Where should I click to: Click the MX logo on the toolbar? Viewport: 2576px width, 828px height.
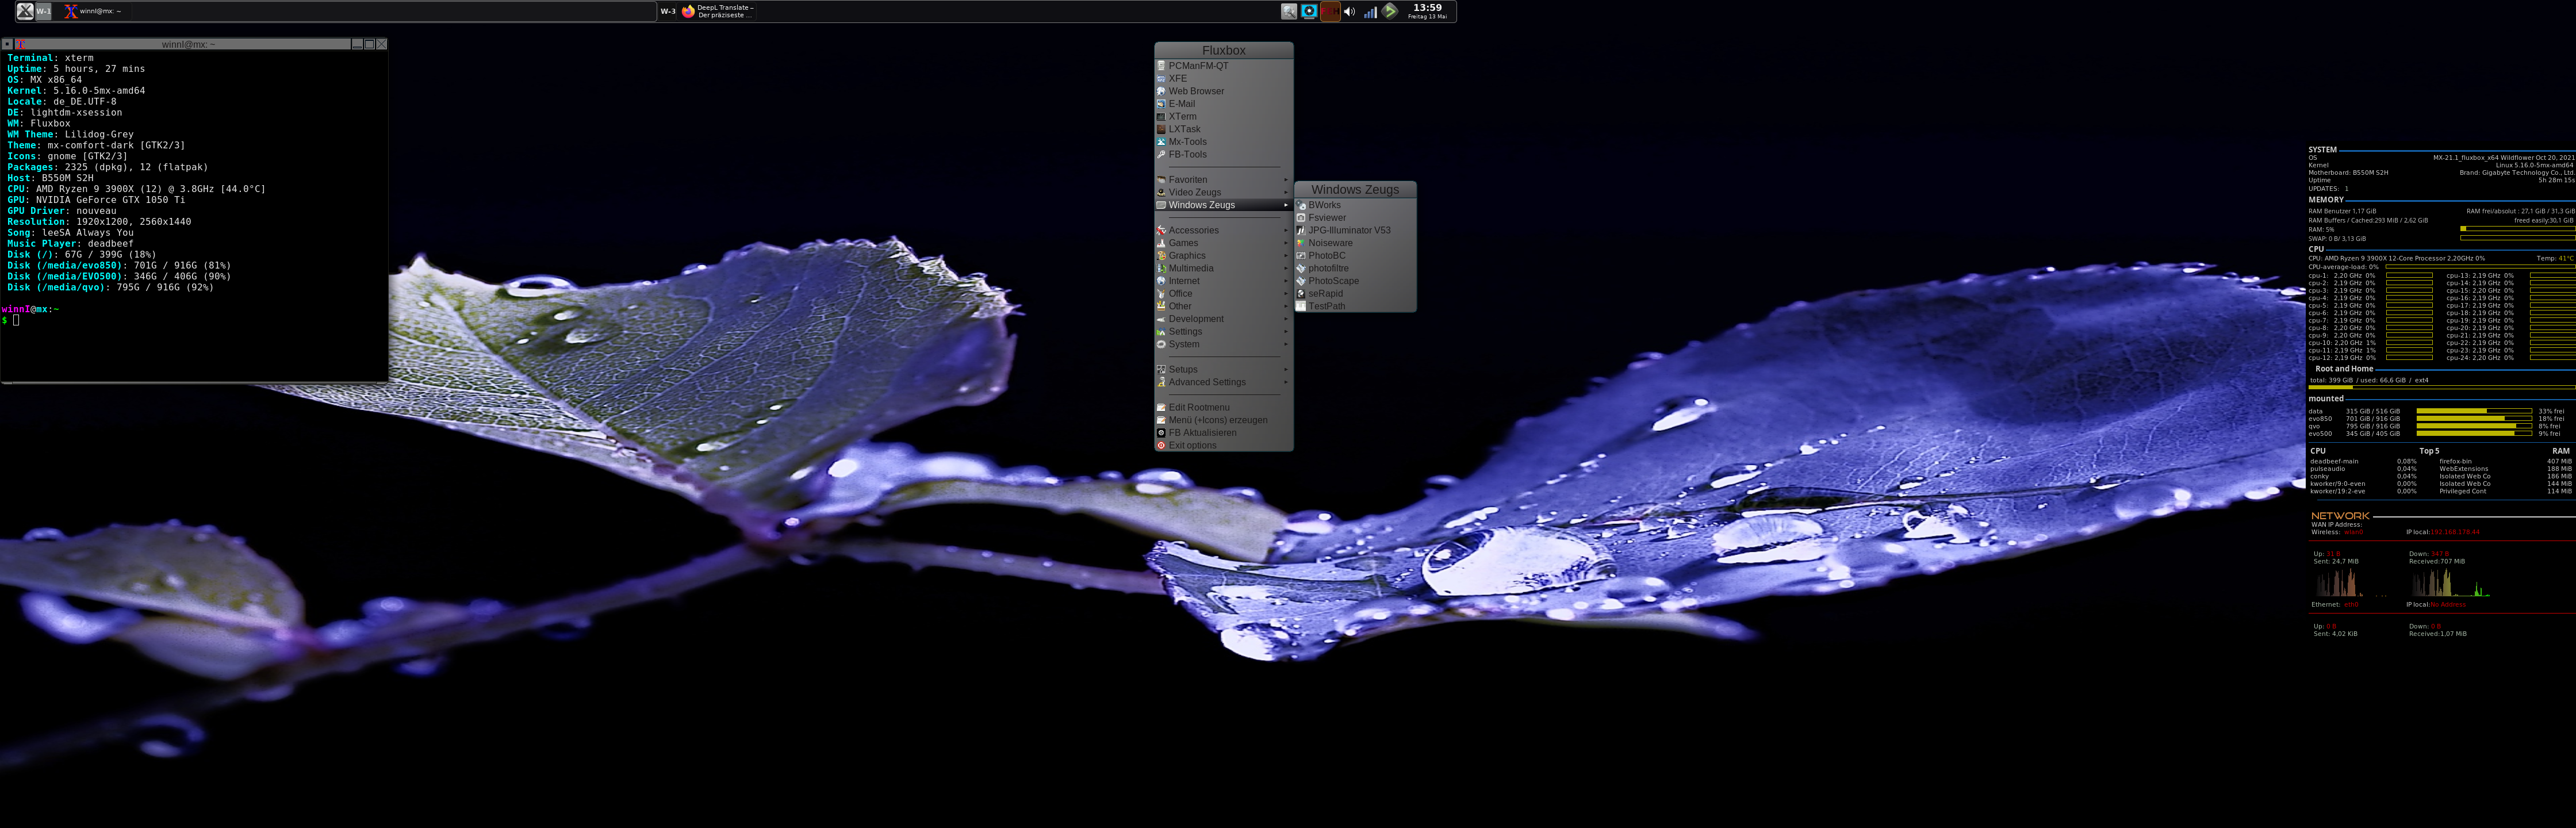click(x=25, y=11)
